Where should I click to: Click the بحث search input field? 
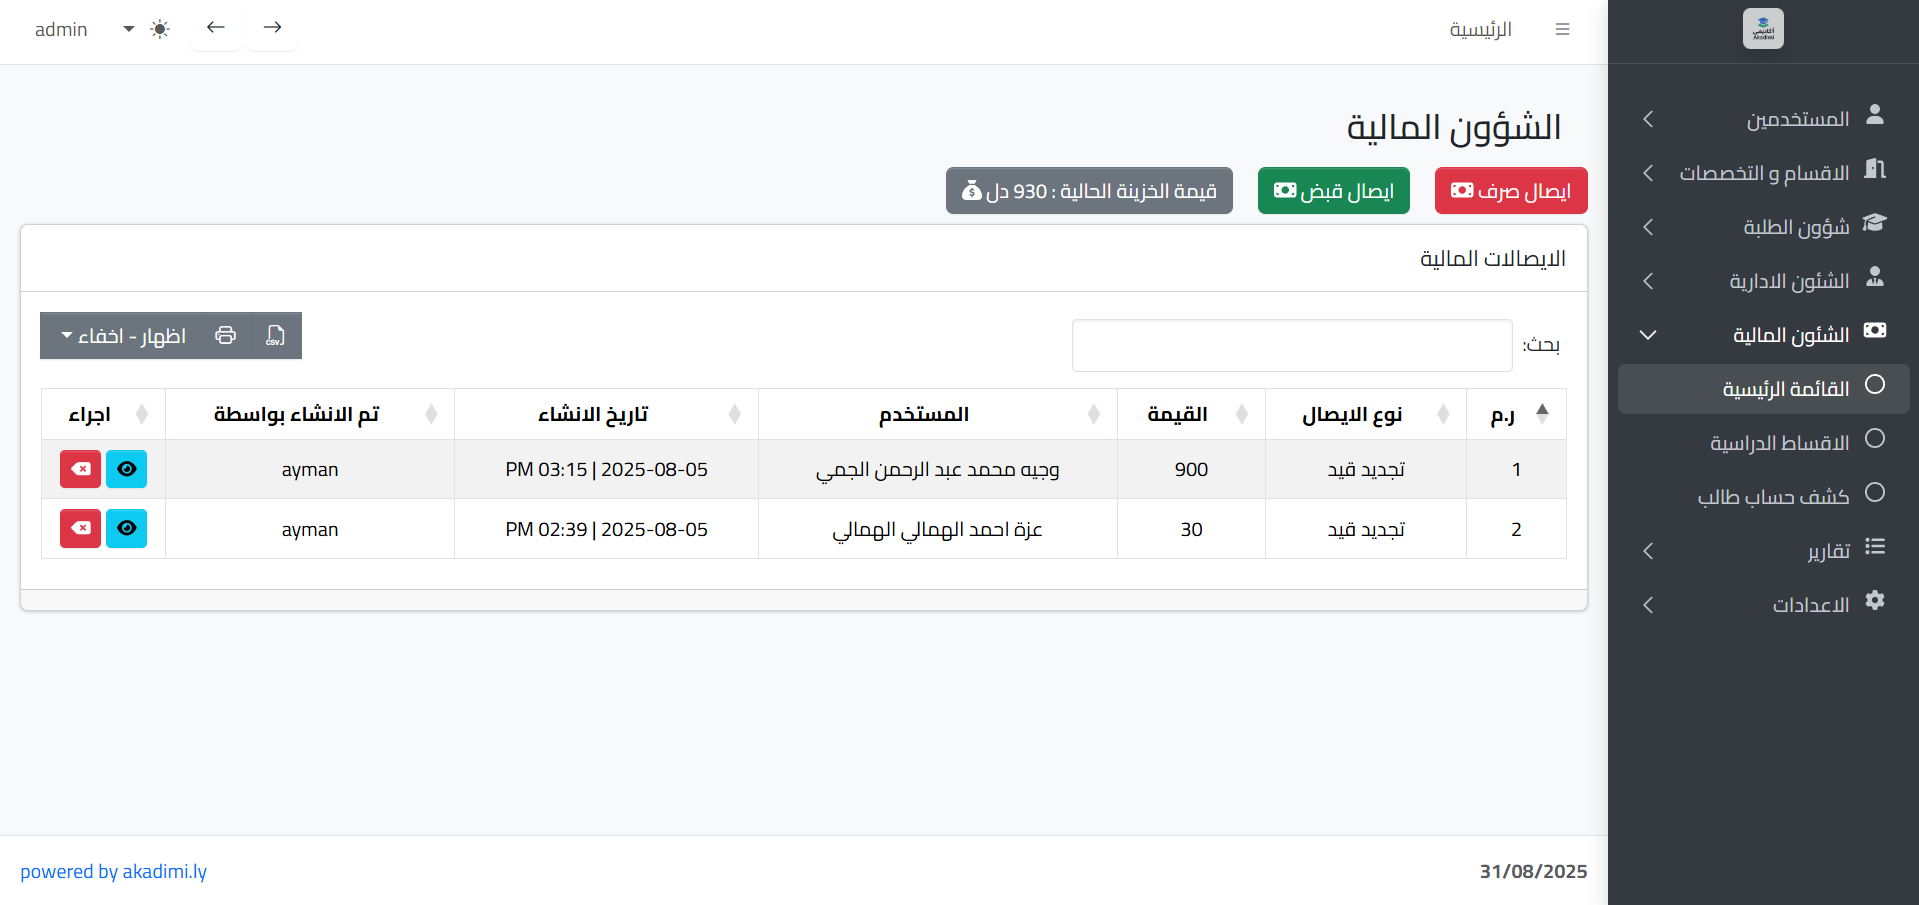point(1291,346)
